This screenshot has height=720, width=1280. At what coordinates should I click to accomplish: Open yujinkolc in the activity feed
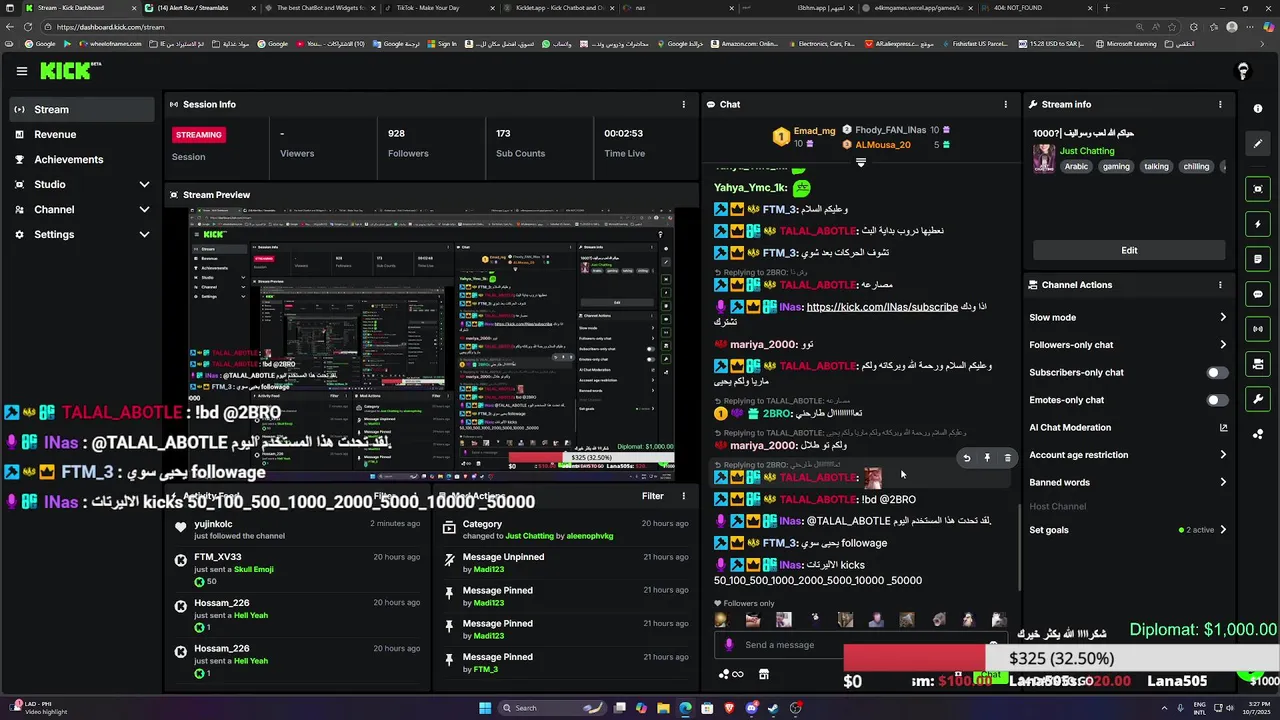213,524
